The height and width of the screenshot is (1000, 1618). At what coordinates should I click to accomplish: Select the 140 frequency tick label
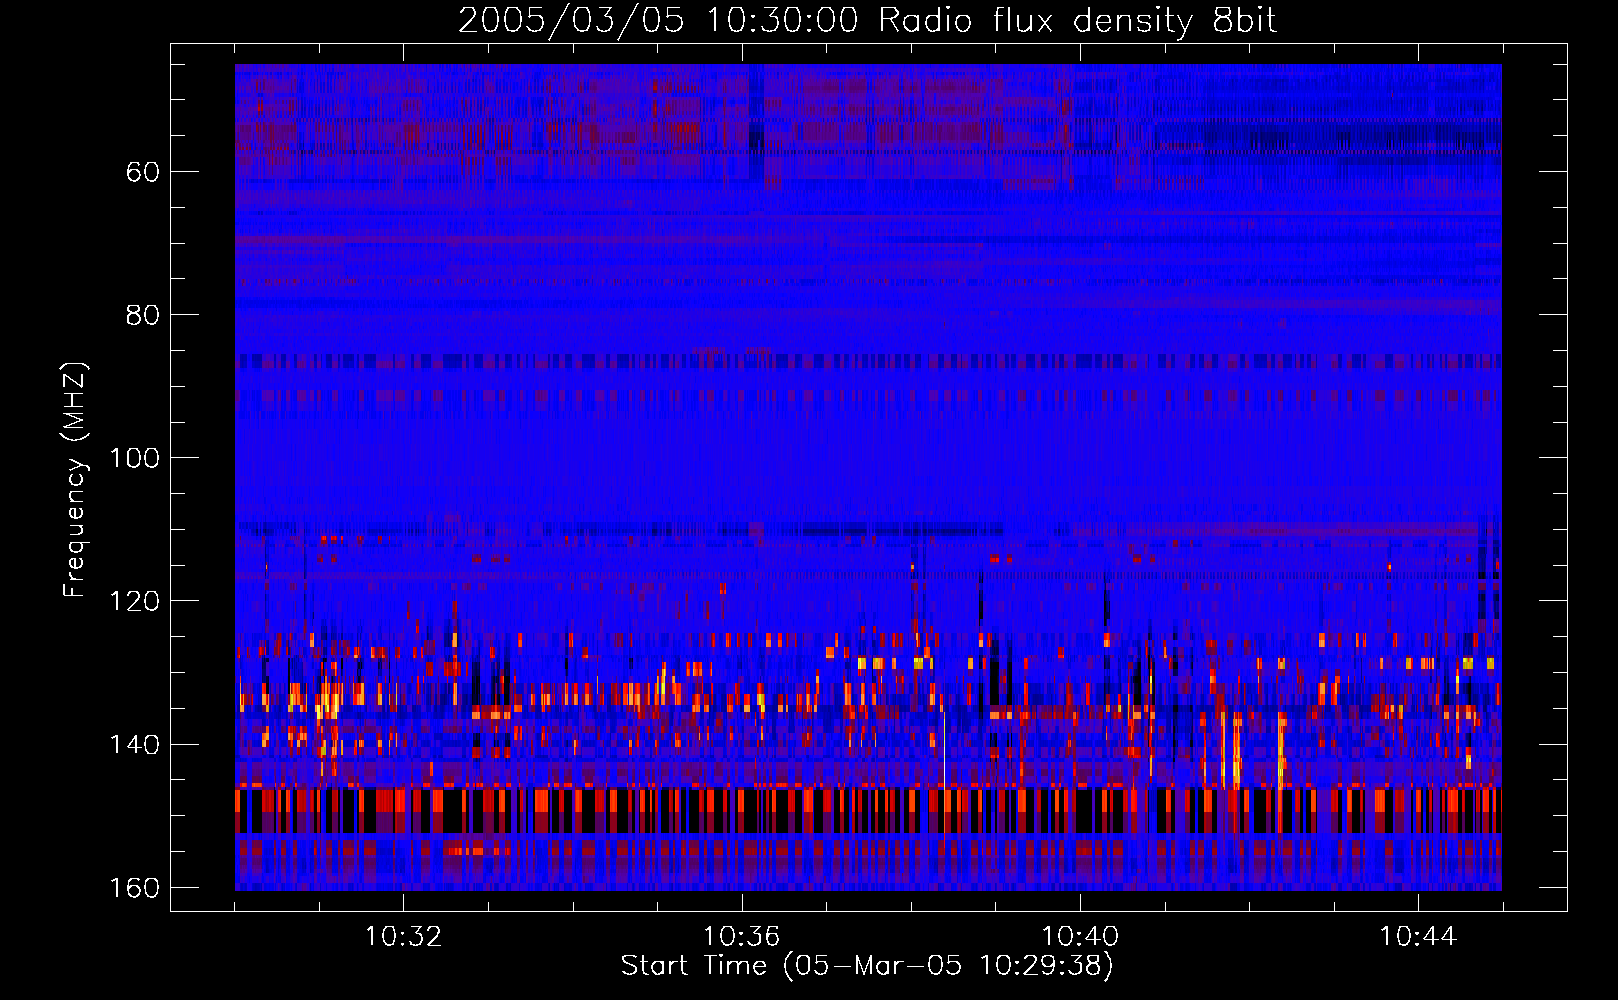click(134, 745)
